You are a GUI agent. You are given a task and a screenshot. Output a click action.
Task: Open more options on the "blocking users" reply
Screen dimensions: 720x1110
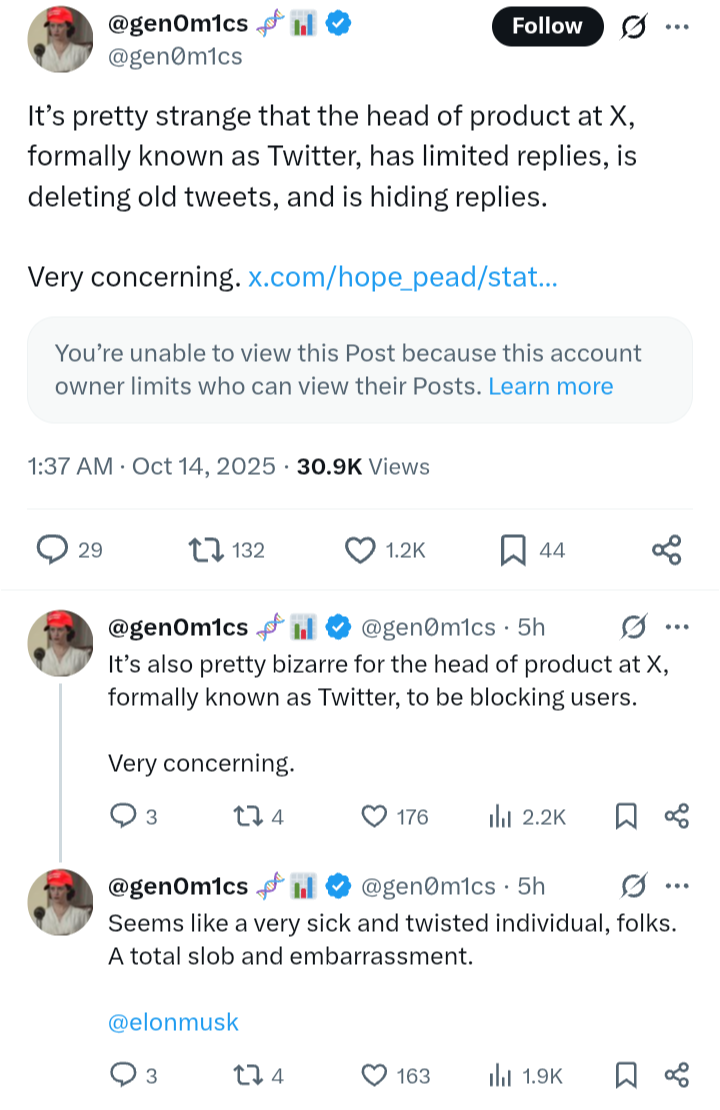pyautogui.click(x=677, y=627)
